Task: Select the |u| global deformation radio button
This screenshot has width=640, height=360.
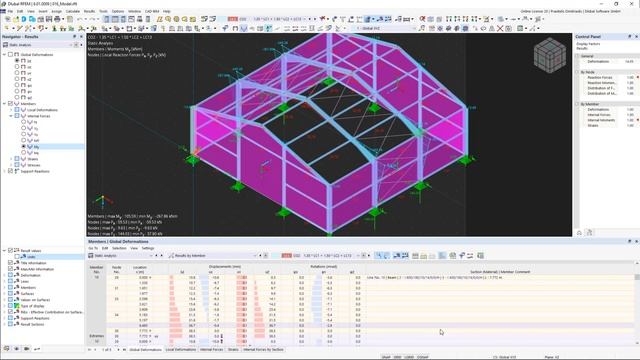Action: [x=17, y=60]
